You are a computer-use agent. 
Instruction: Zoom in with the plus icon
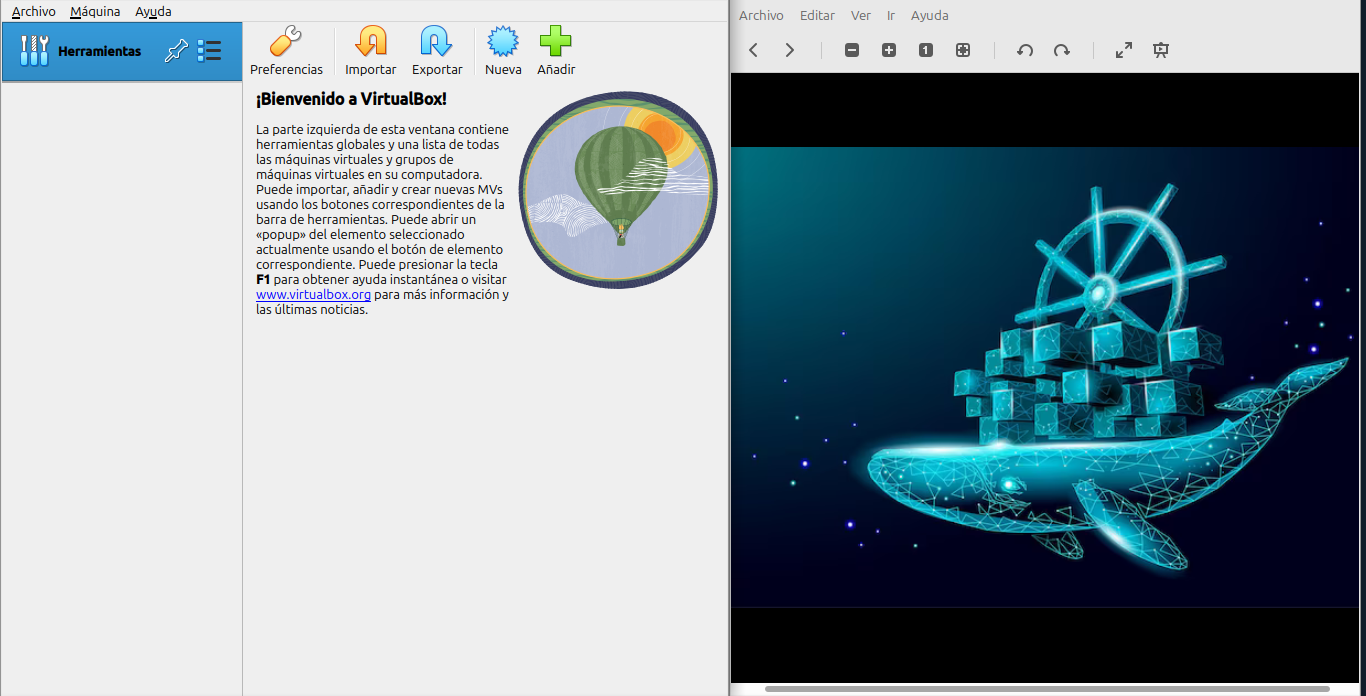[x=889, y=50]
